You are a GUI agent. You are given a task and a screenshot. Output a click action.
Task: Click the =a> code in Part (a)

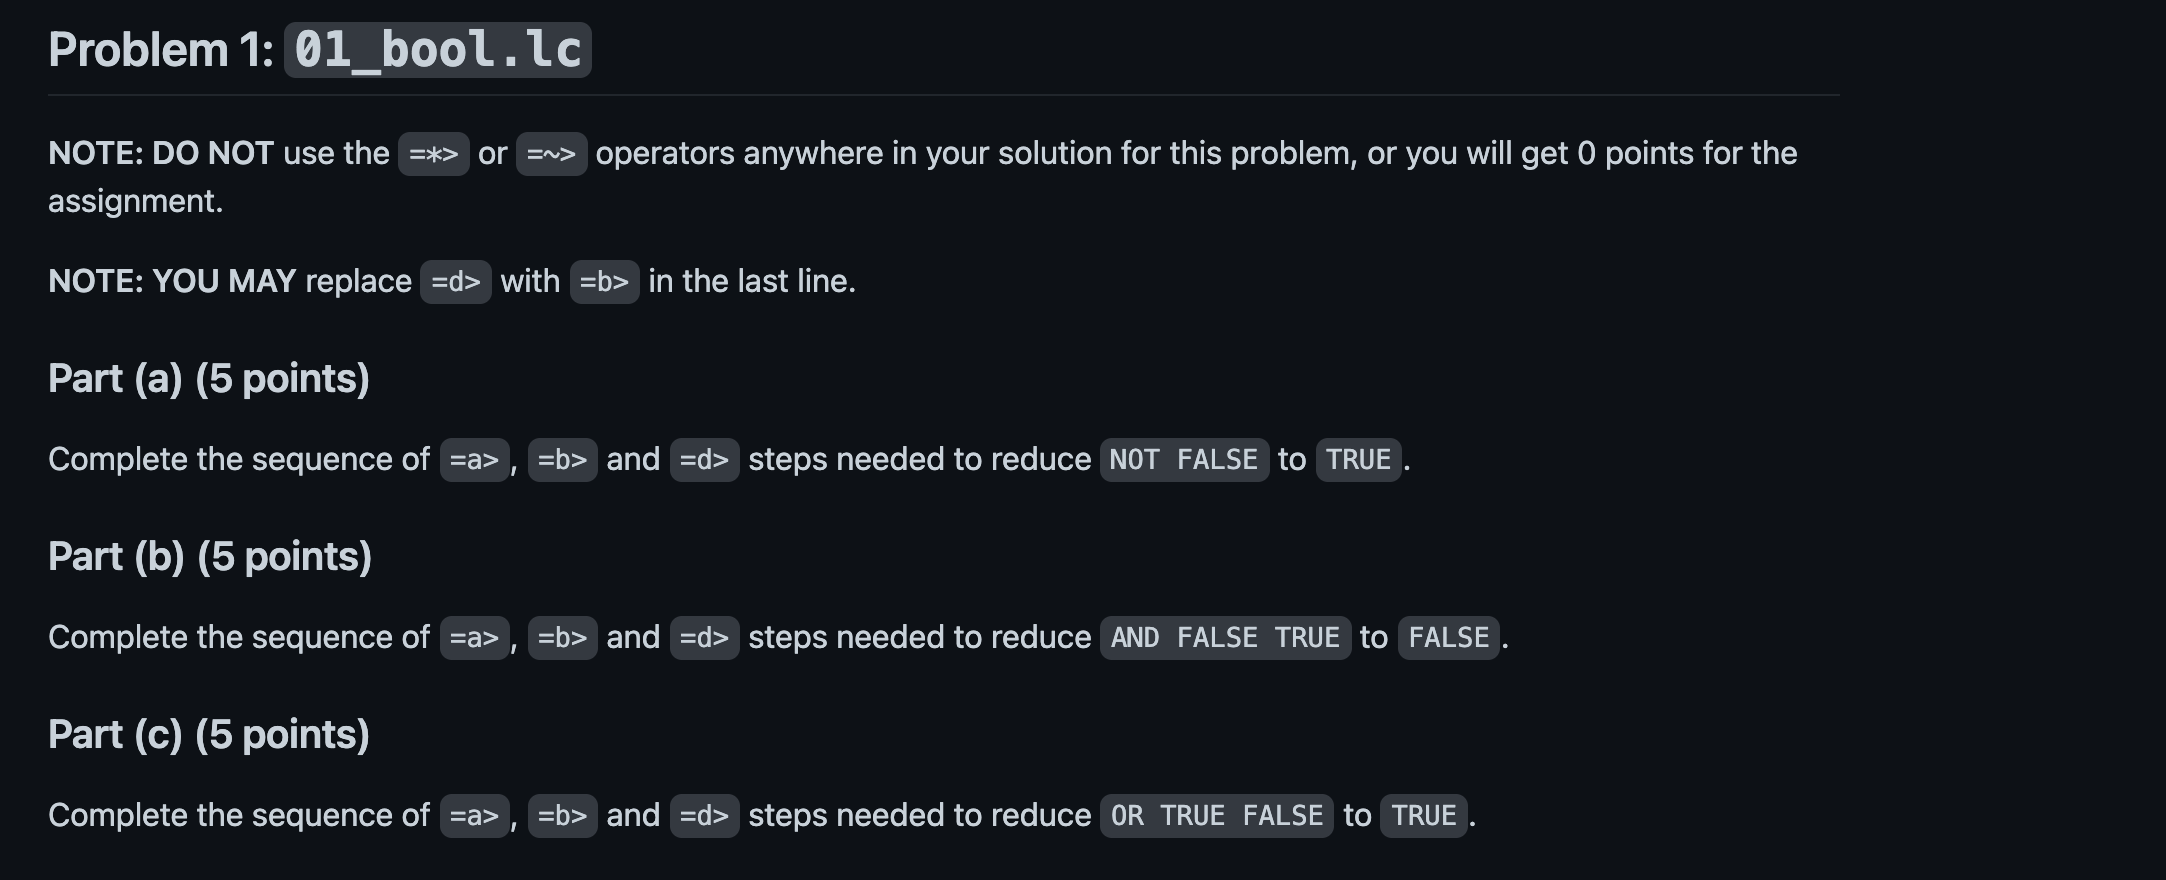(474, 460)
